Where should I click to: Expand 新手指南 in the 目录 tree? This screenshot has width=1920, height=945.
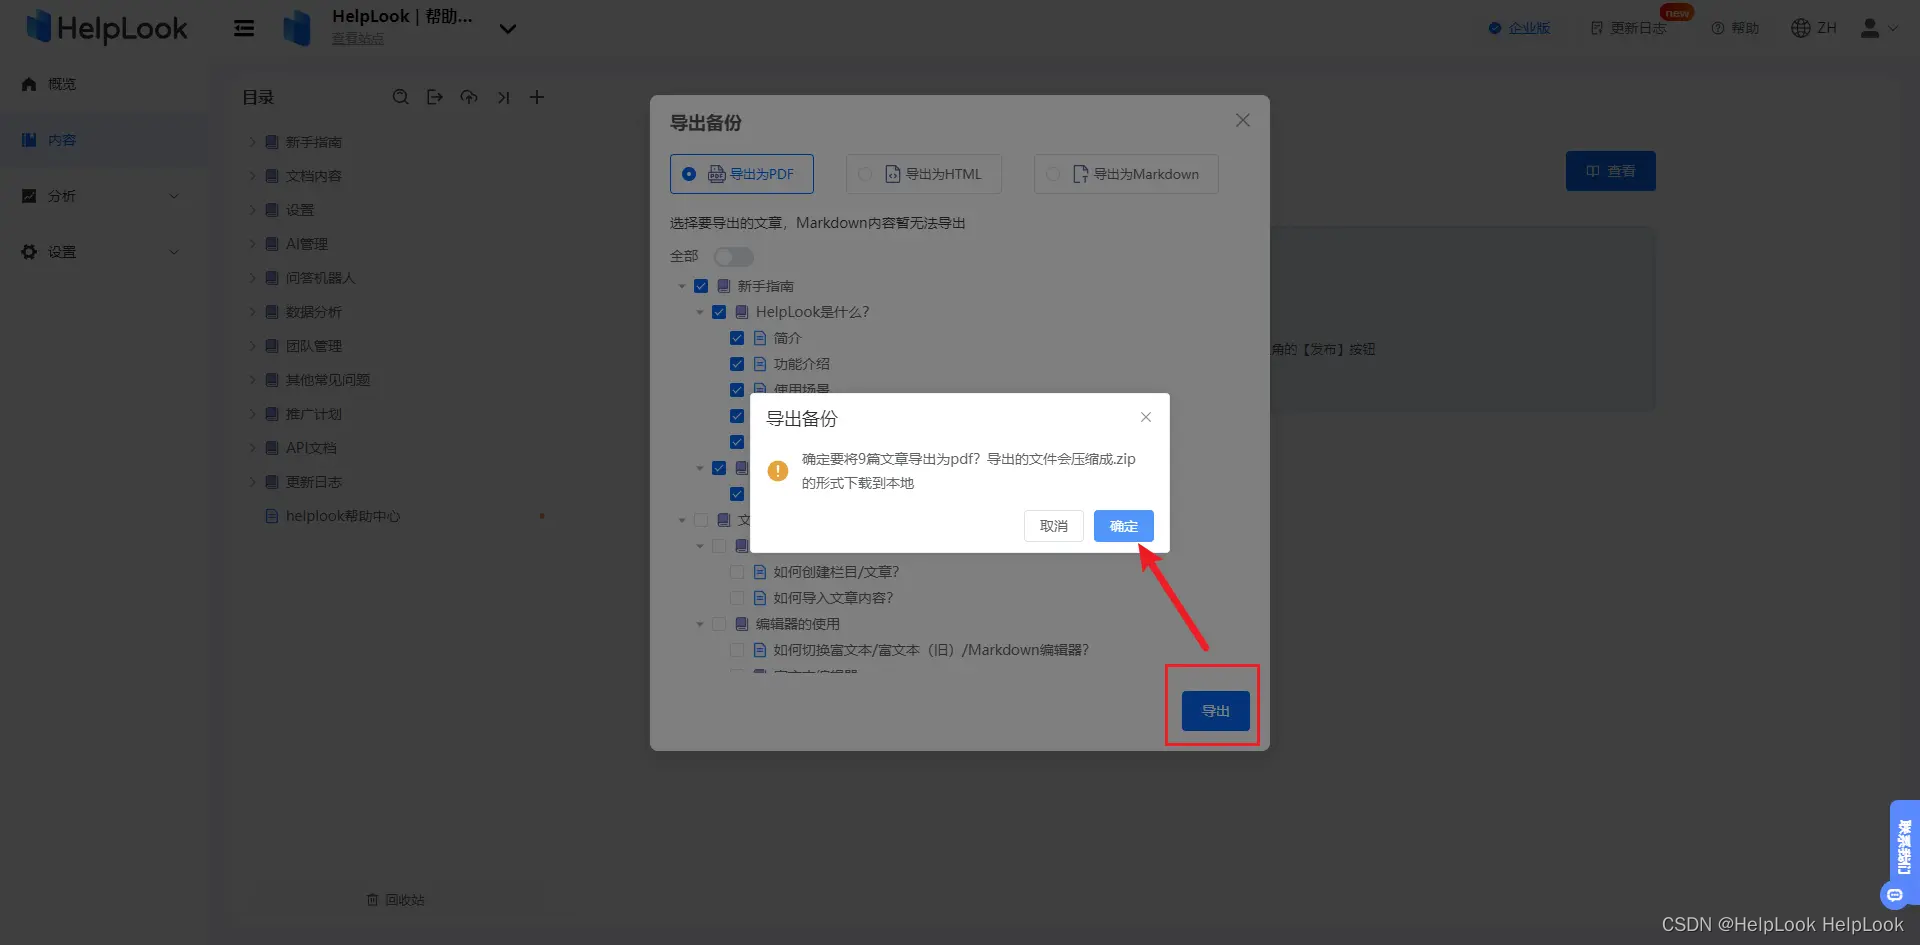pyautogui.click(x=252, y=142)
